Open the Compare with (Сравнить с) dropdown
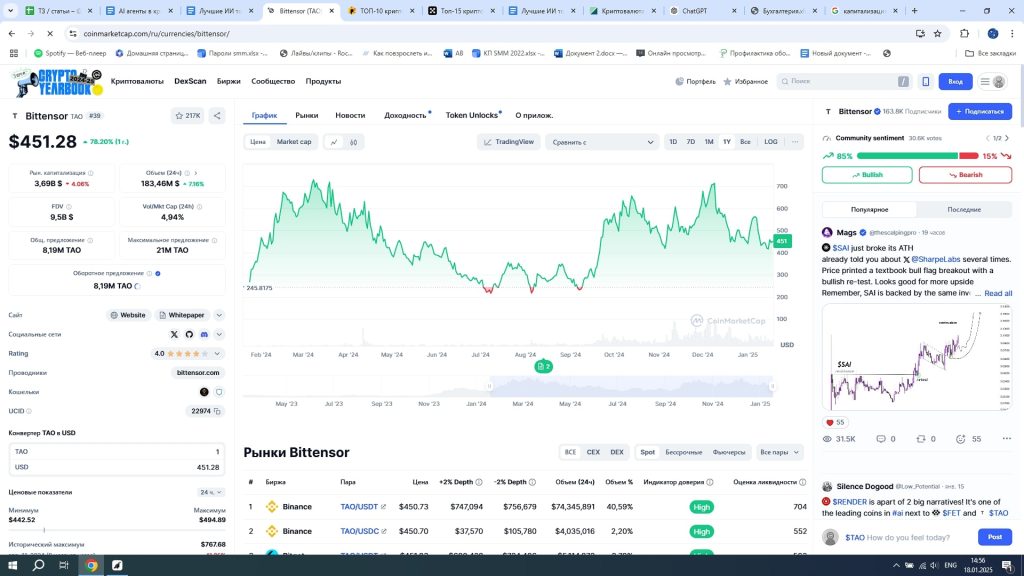Screen dimensions: 1024x576 [601, 142]
